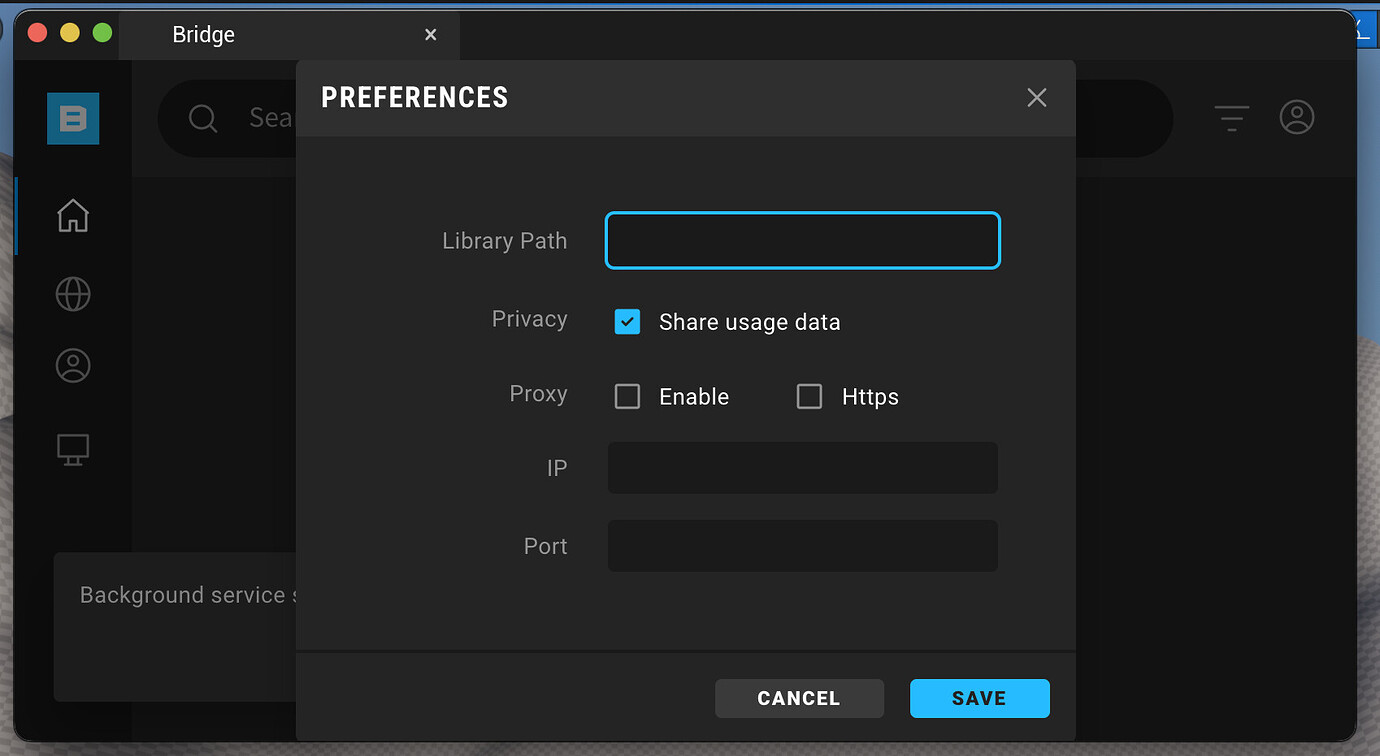Click the Port input field
Screen dimensions: 1380x756
[802, 546]
